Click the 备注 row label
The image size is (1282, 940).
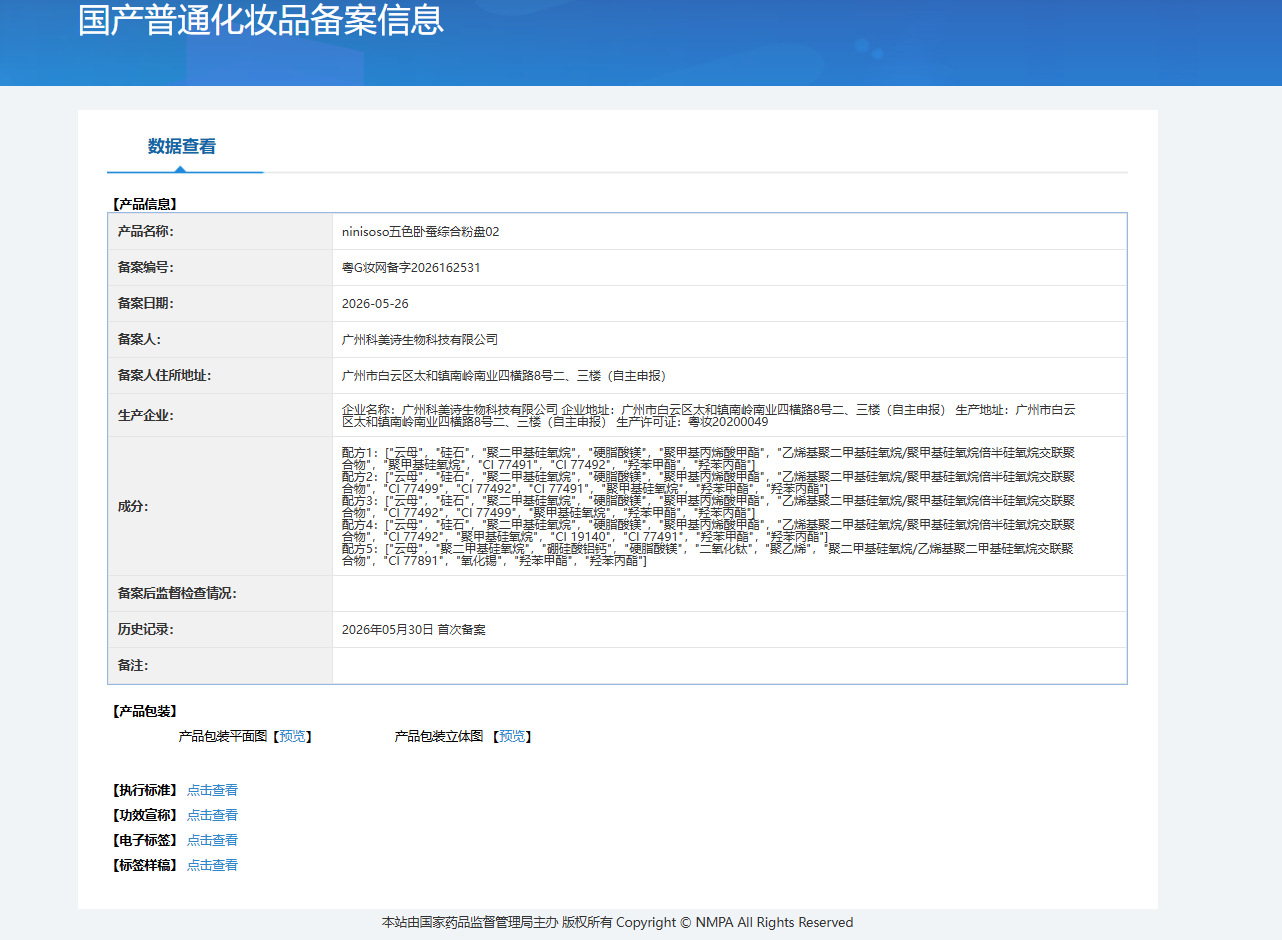tap(133, 665)
